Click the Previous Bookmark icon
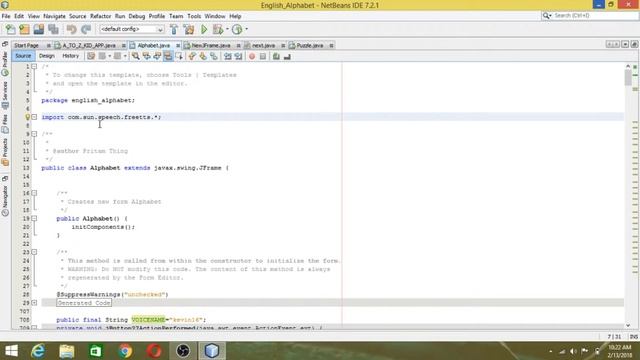The width and height of the screenshot is (640, 360). (x=192, y=56)
